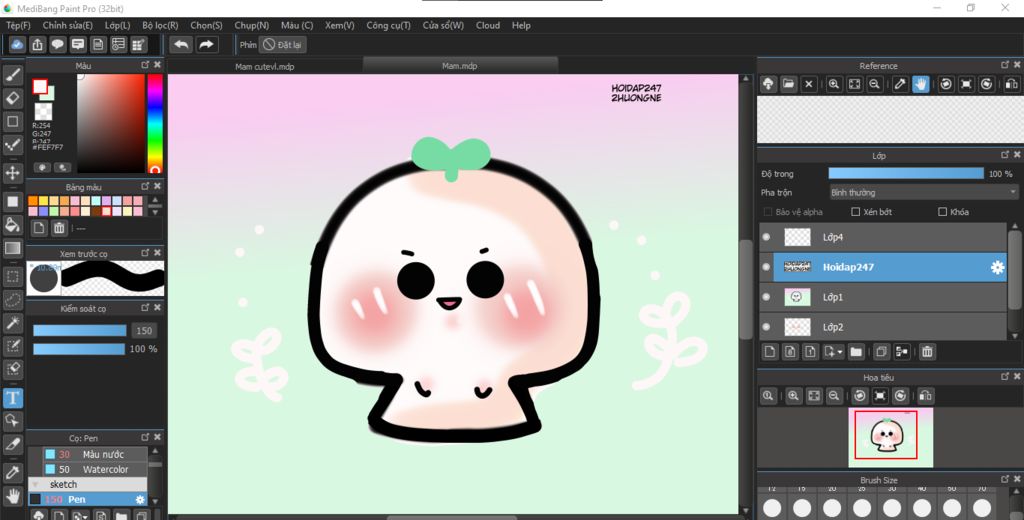This screenshot has height=520, width=1024.
Task: Hide the Lớp4 layer
Action: click(767, 237)
